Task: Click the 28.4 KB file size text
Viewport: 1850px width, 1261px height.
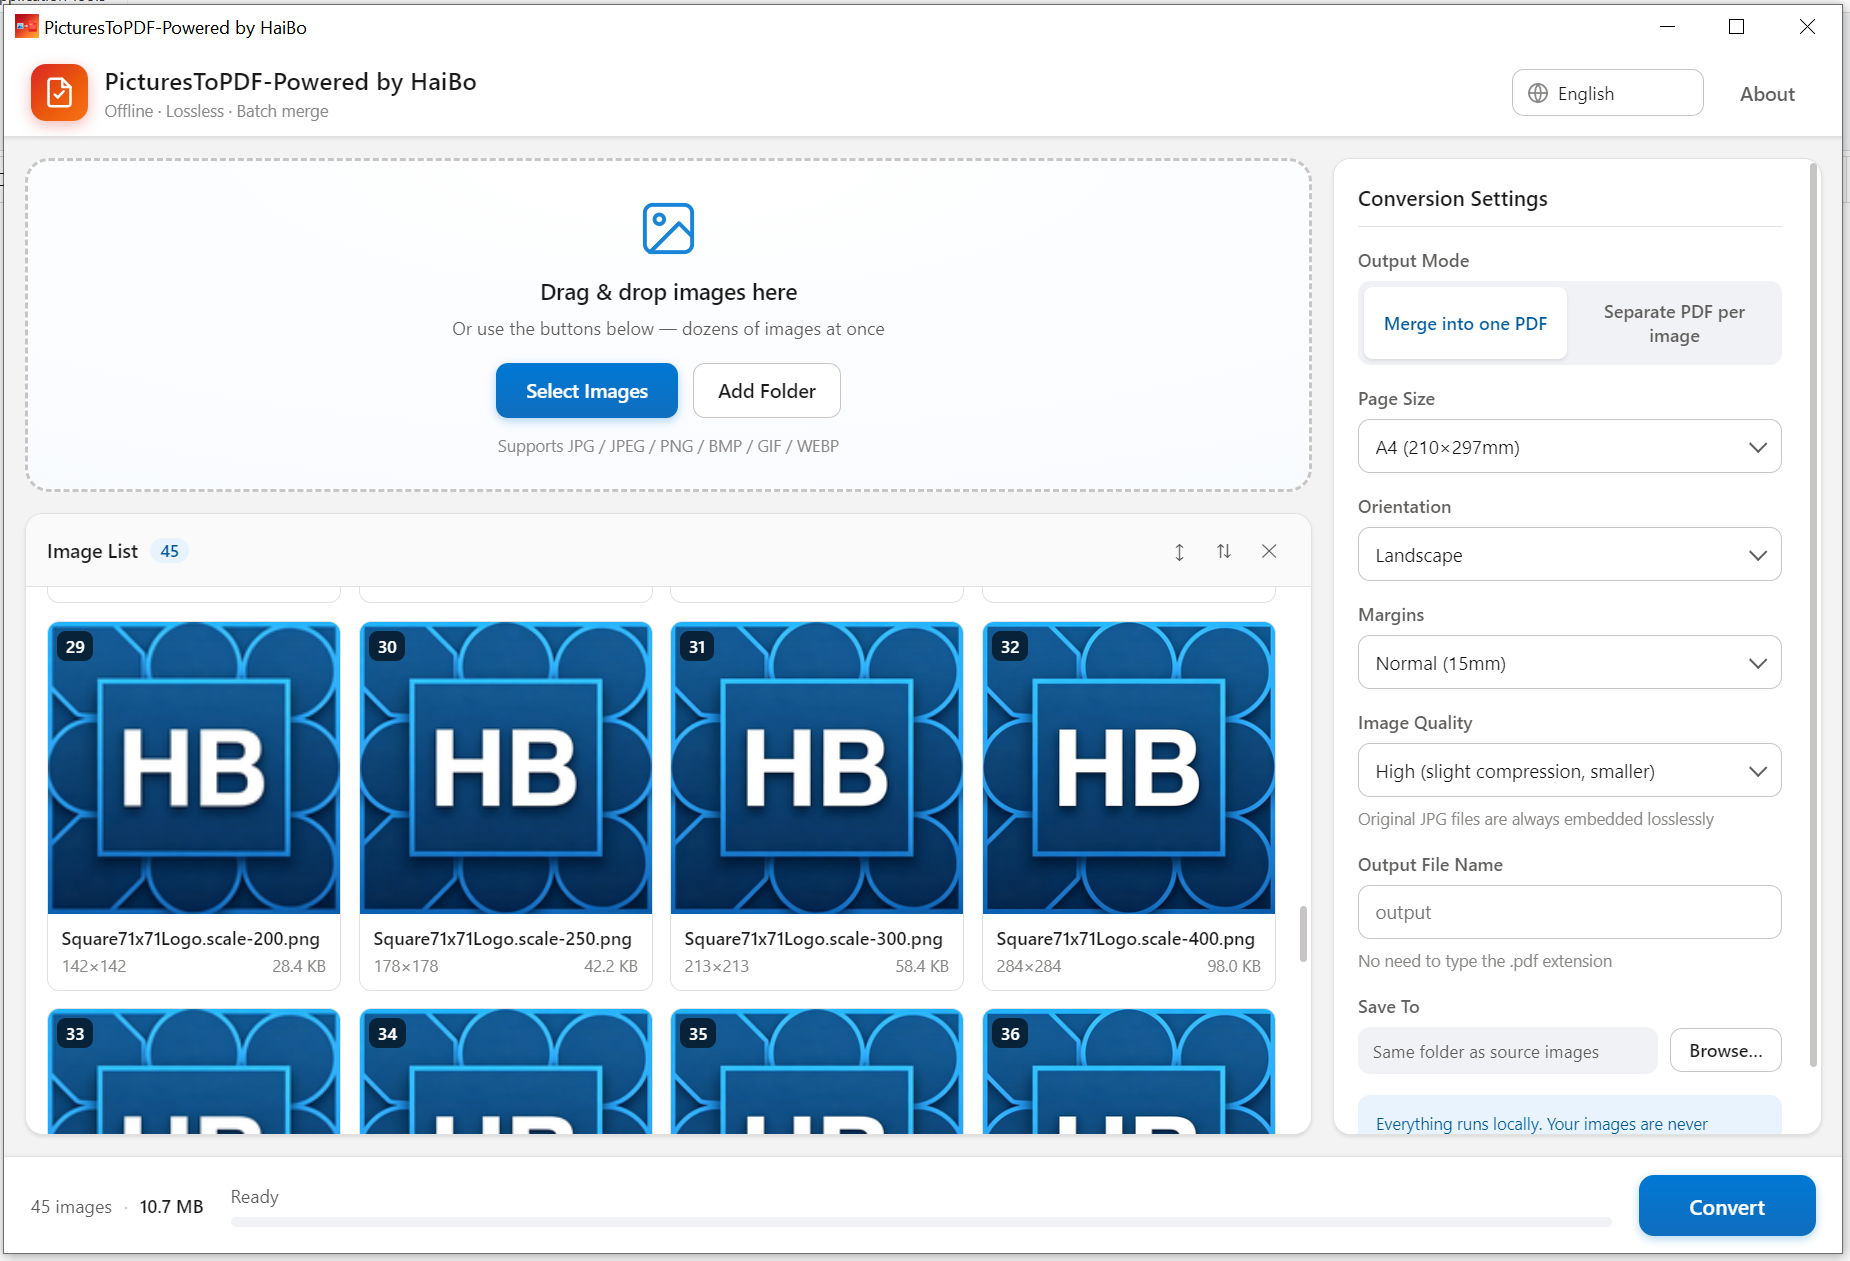Action: tap(299, 966)
